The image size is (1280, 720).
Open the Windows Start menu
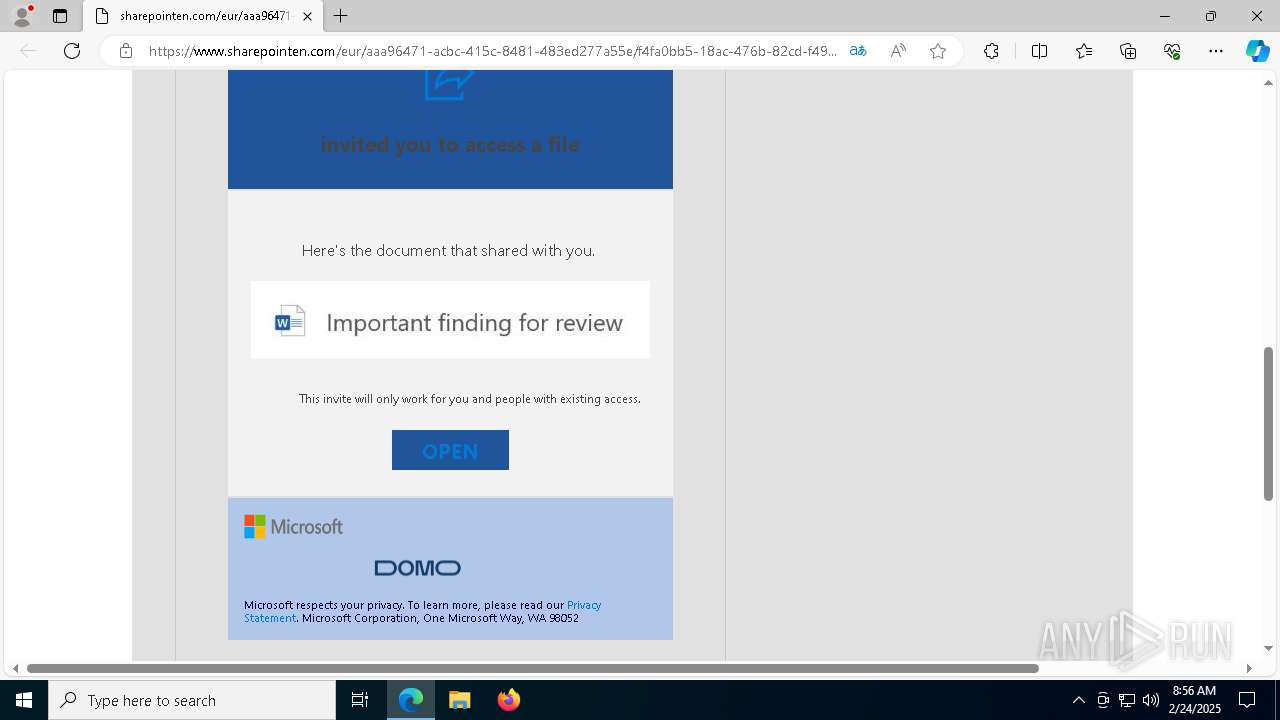pyautogui.click(x=24, y=700)
